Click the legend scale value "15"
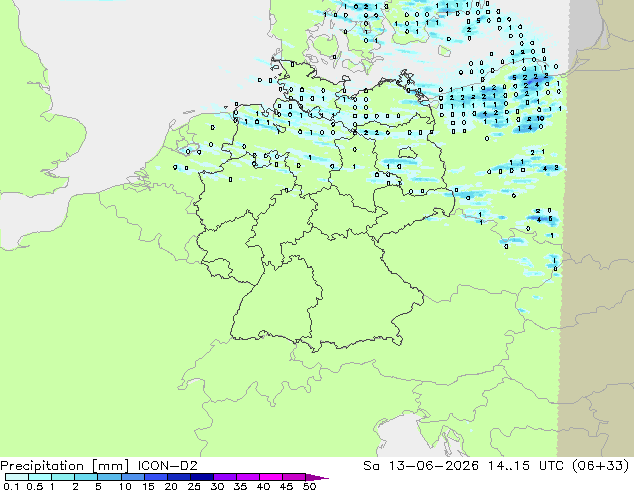 tap(148, 486)
